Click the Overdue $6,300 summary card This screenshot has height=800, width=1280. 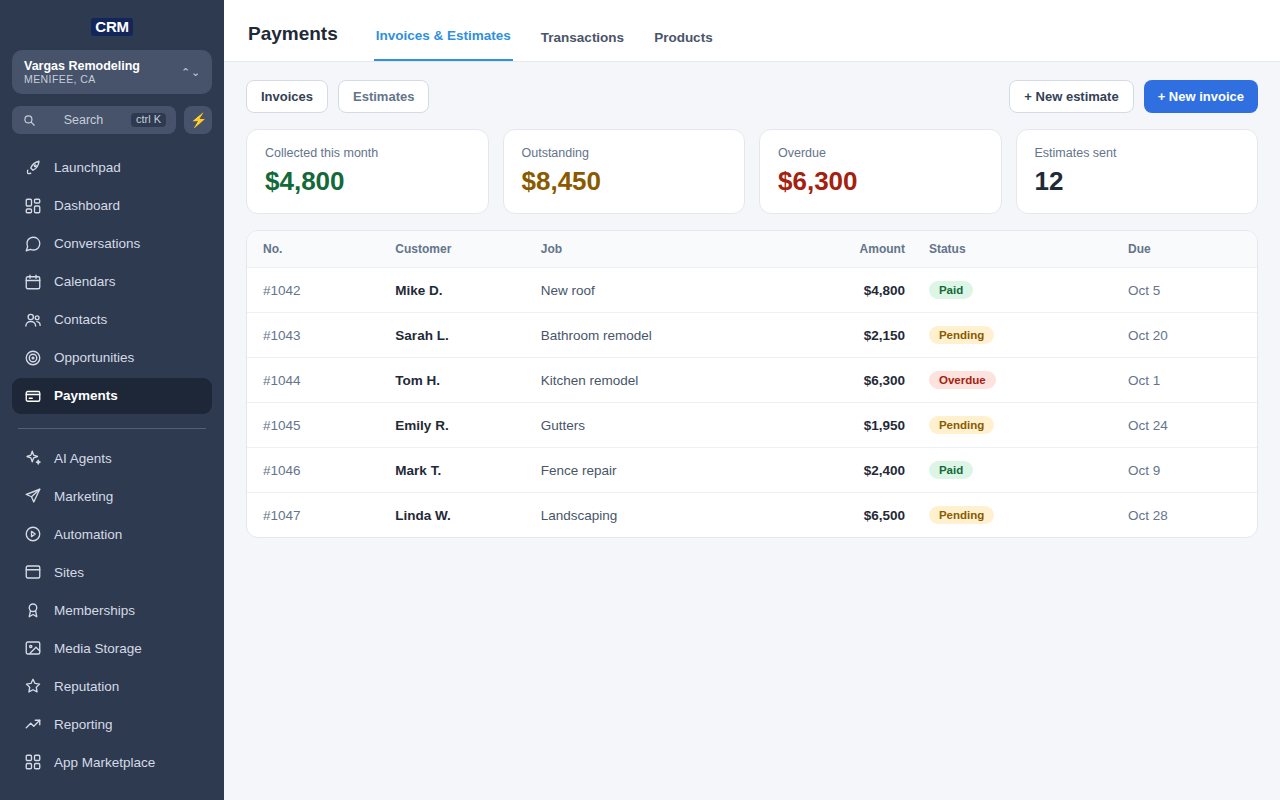880,171
